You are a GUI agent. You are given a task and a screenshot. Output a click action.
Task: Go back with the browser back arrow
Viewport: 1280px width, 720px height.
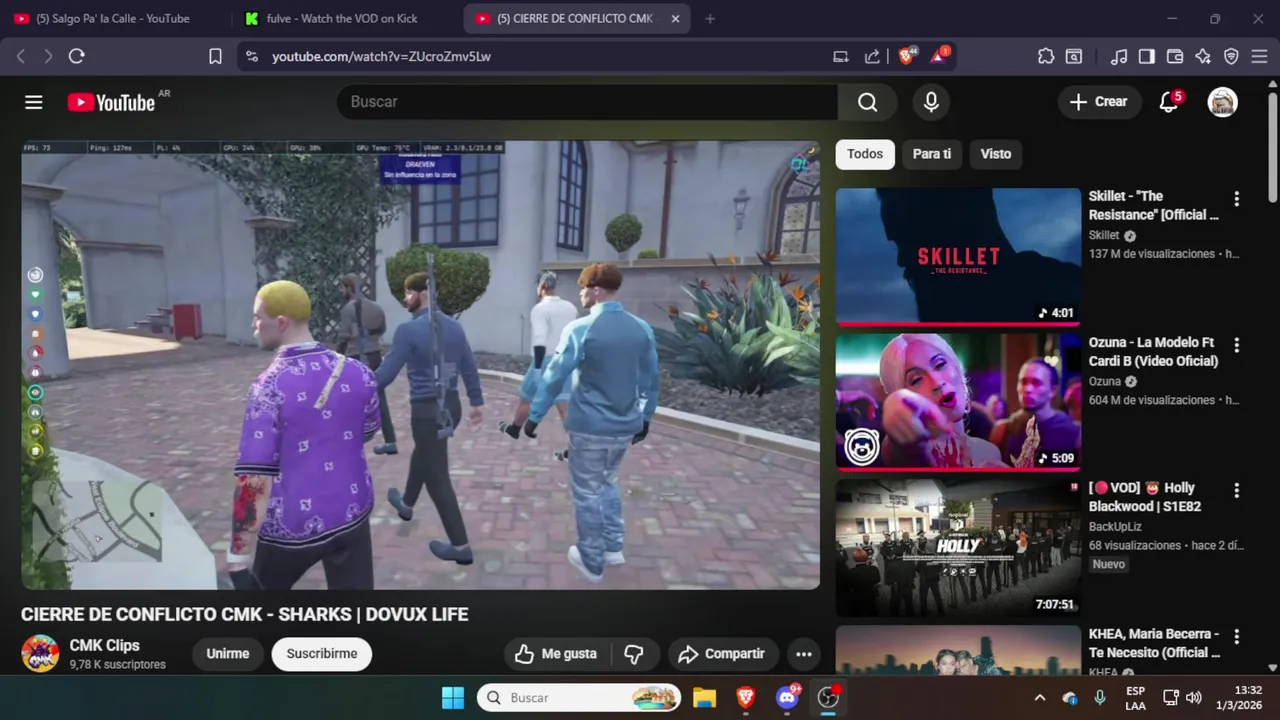point(20,57)
